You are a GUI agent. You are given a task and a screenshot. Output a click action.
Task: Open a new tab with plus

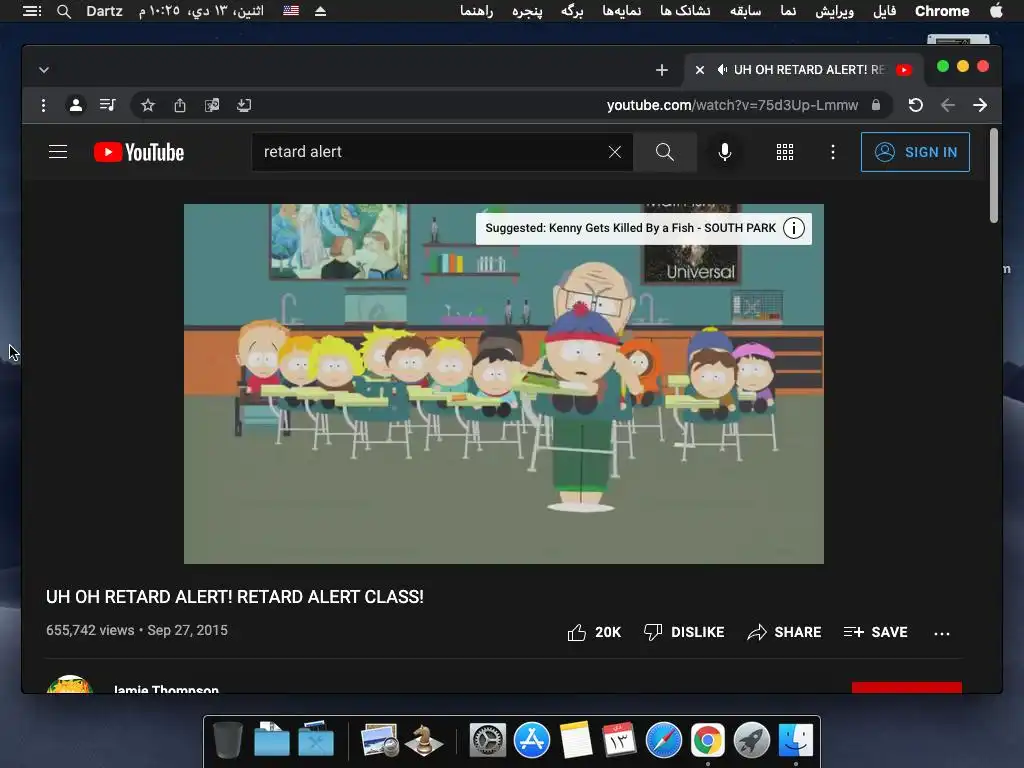[662, 70]
